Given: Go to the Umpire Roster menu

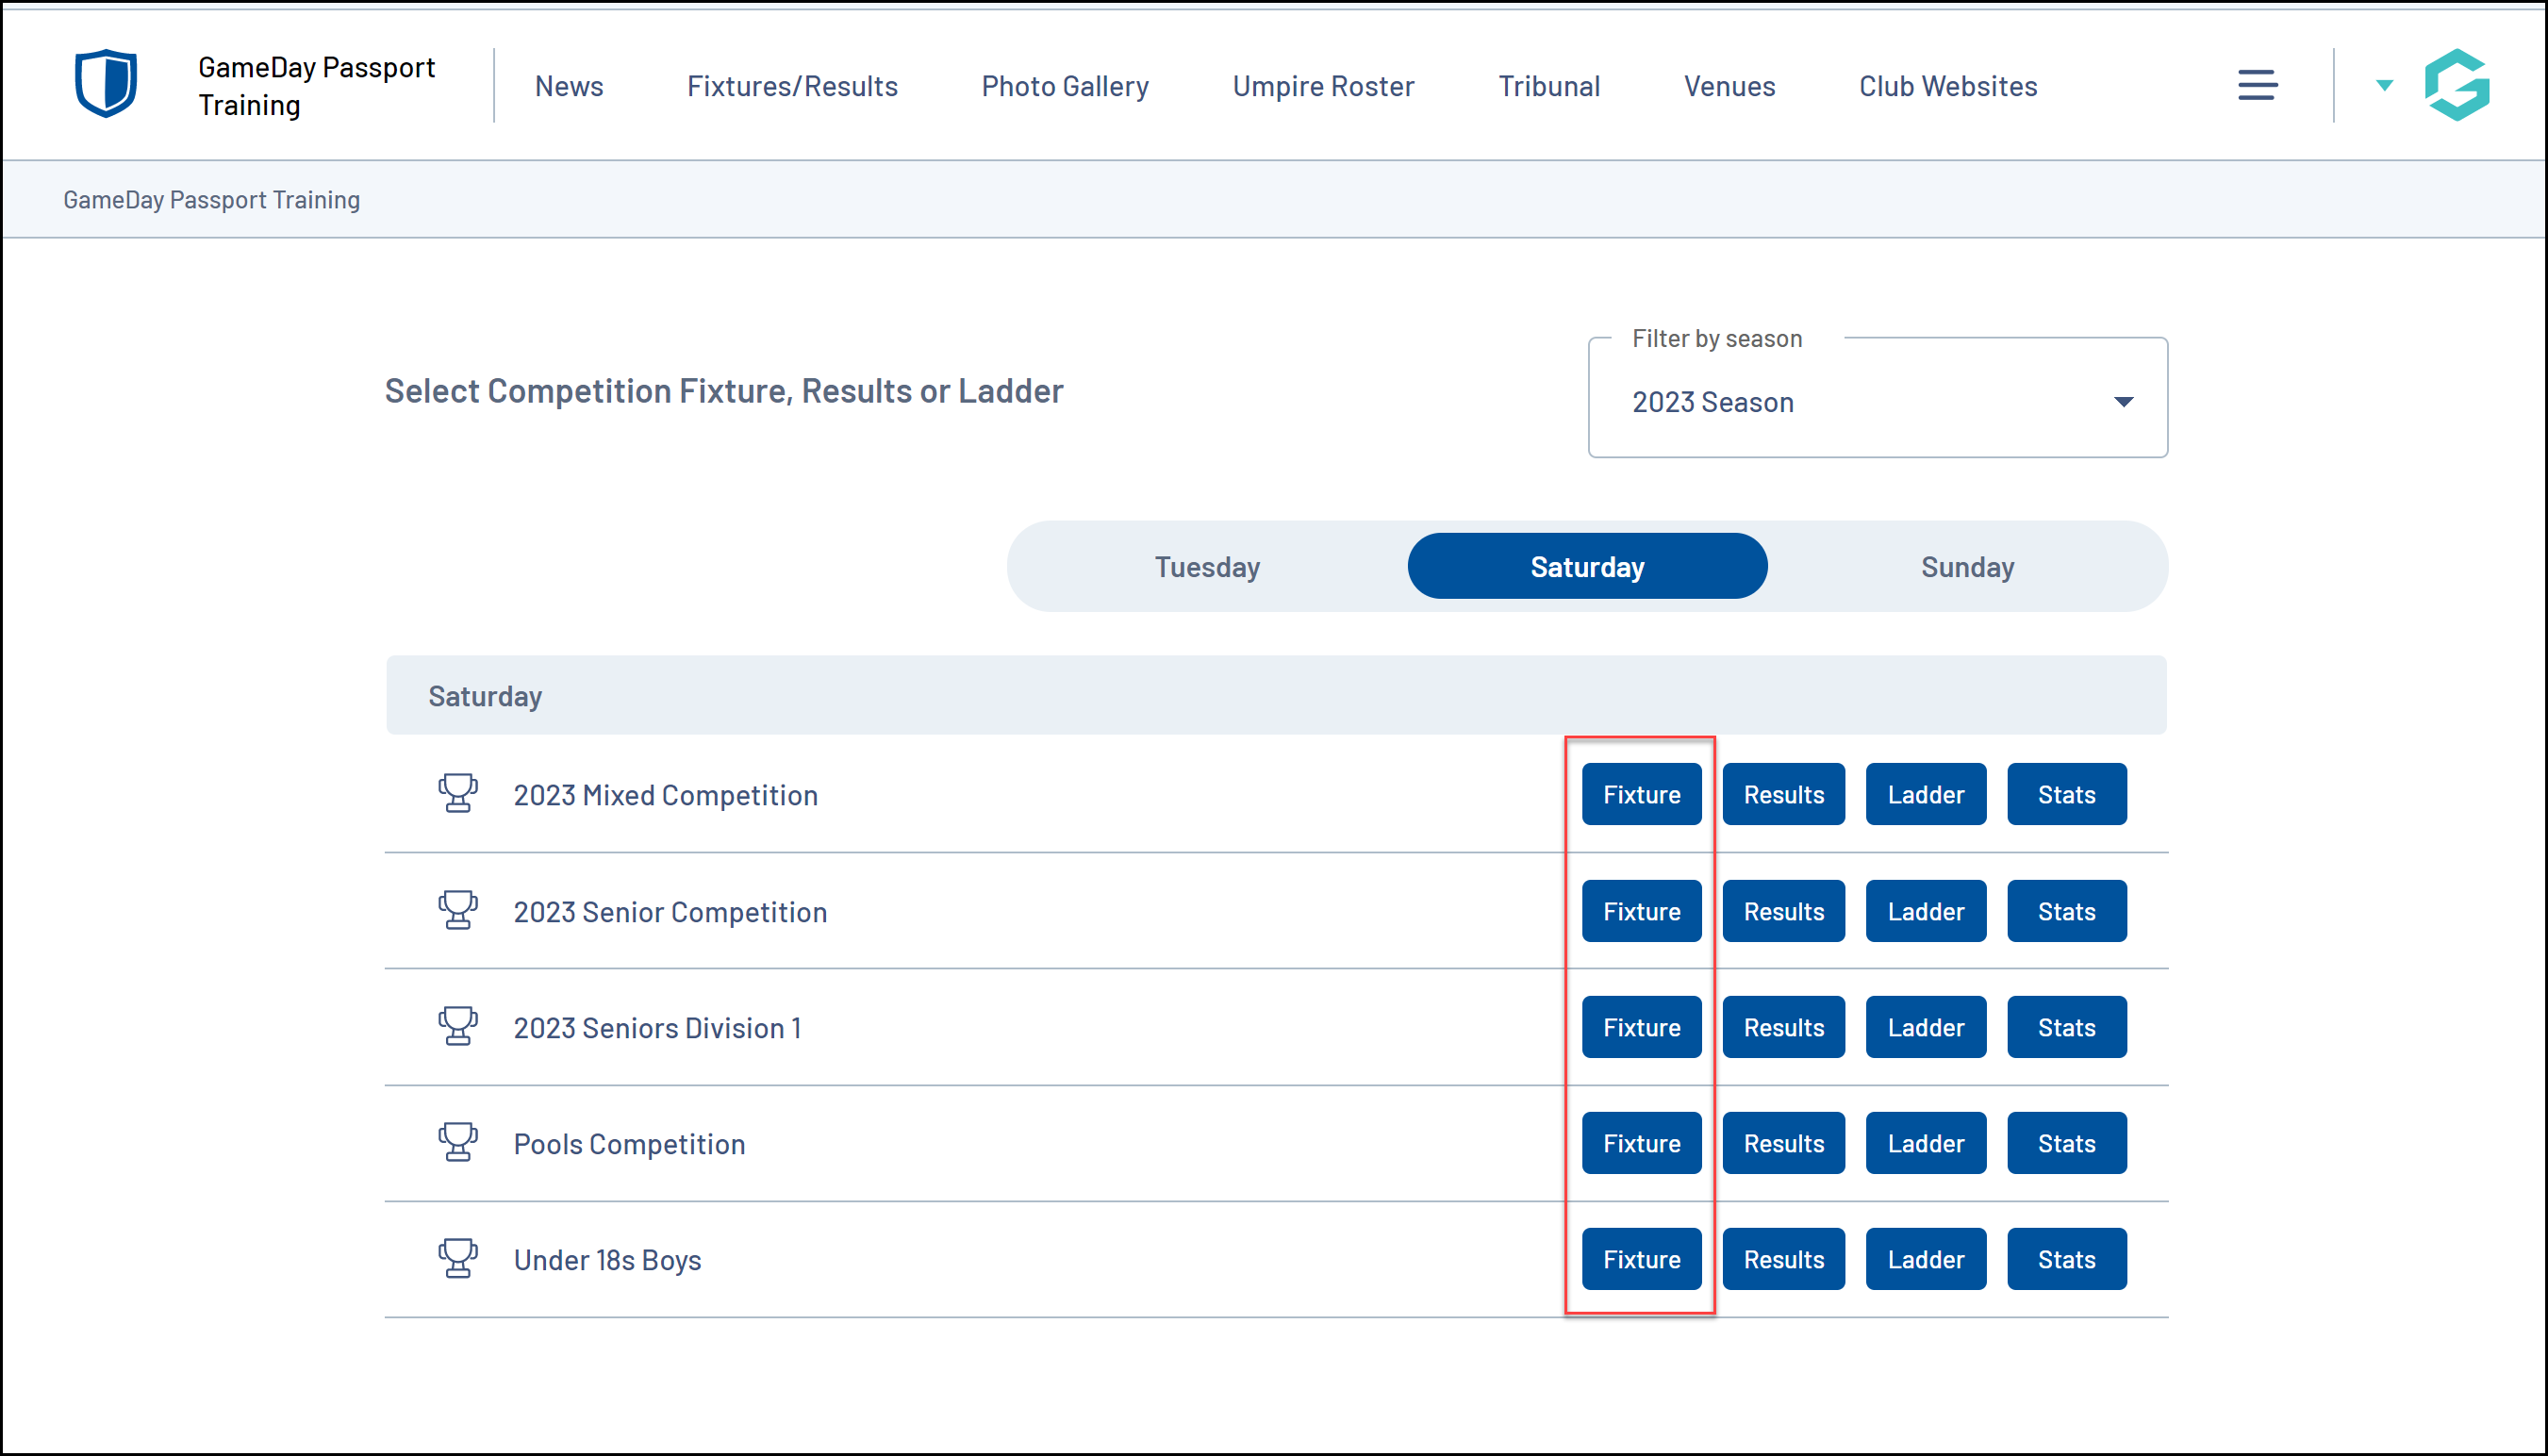Looking at the screenshot, I should tap(1323, 86).
